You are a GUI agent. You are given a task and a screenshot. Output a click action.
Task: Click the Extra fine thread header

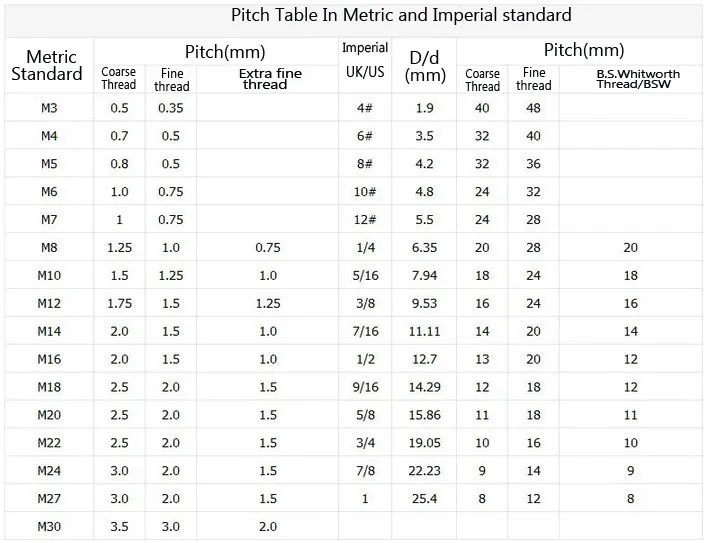[x=270, y=79]
